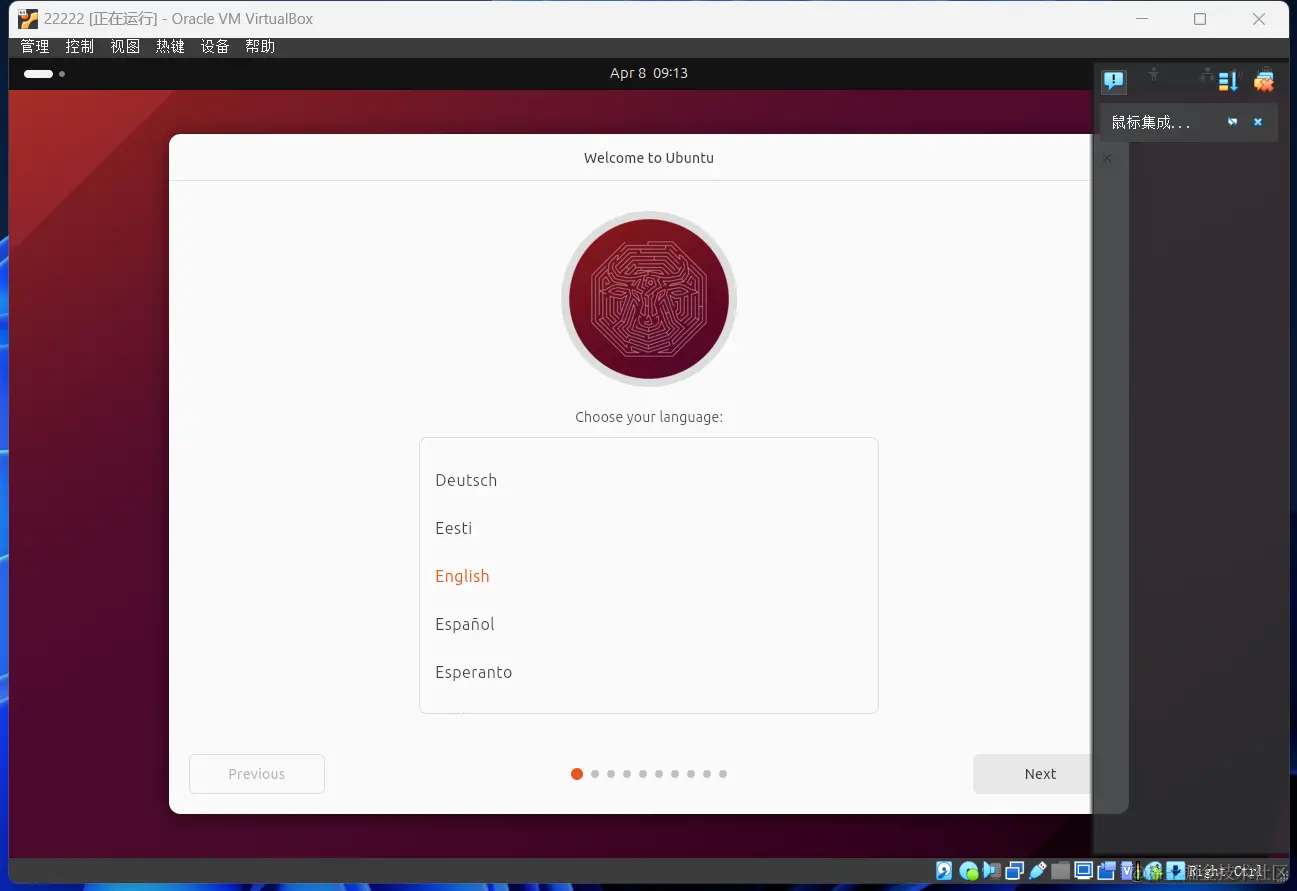This screenshot has width=1297, height=891.
Task: Click the Previous button
Action: coord(257,774)
